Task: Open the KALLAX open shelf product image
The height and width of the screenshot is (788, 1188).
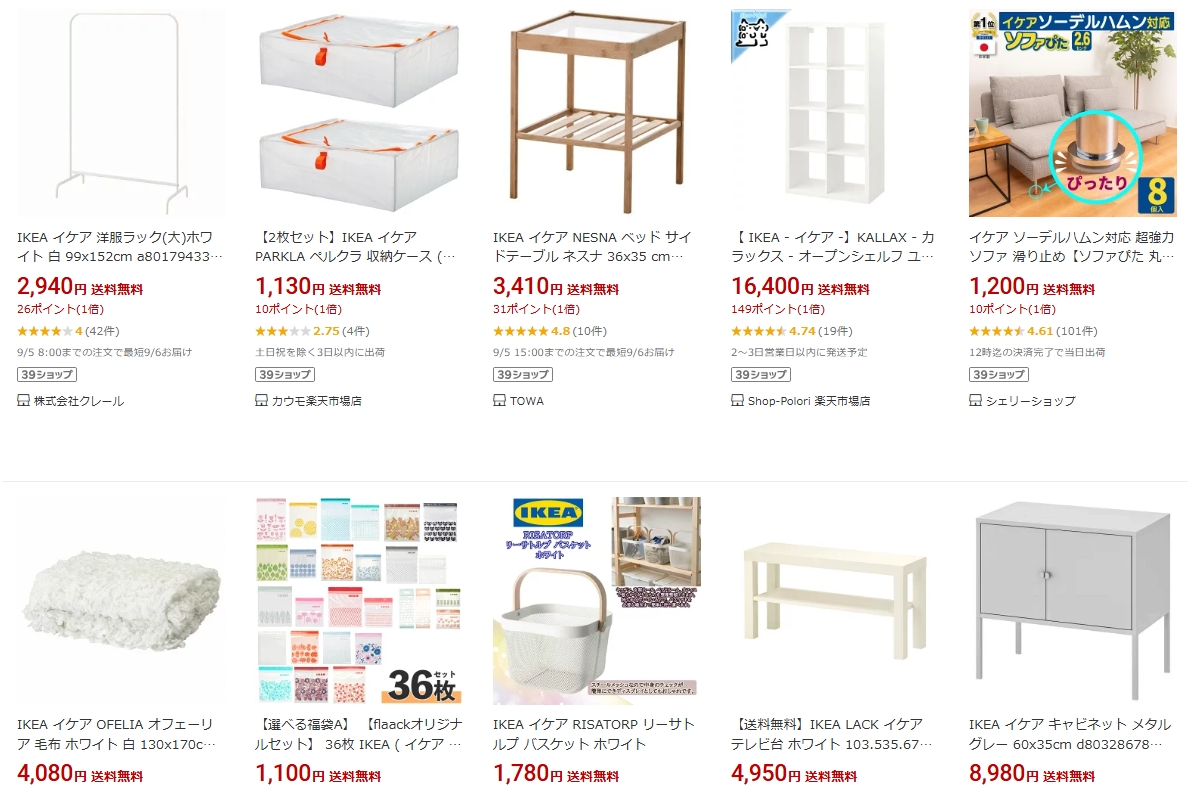Action: [x=835, y=113]
